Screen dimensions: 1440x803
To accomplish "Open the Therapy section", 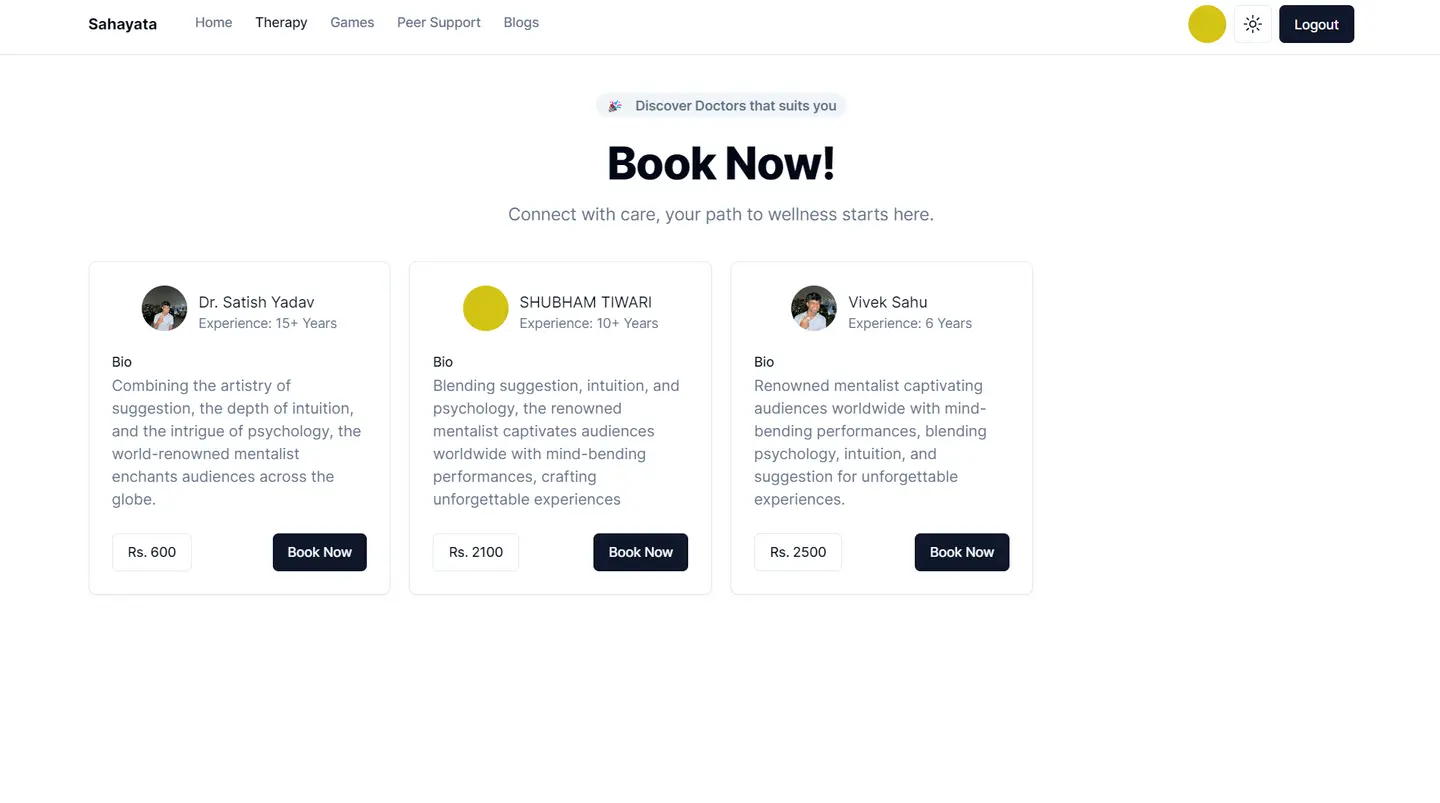I will [x=281, y=22].
